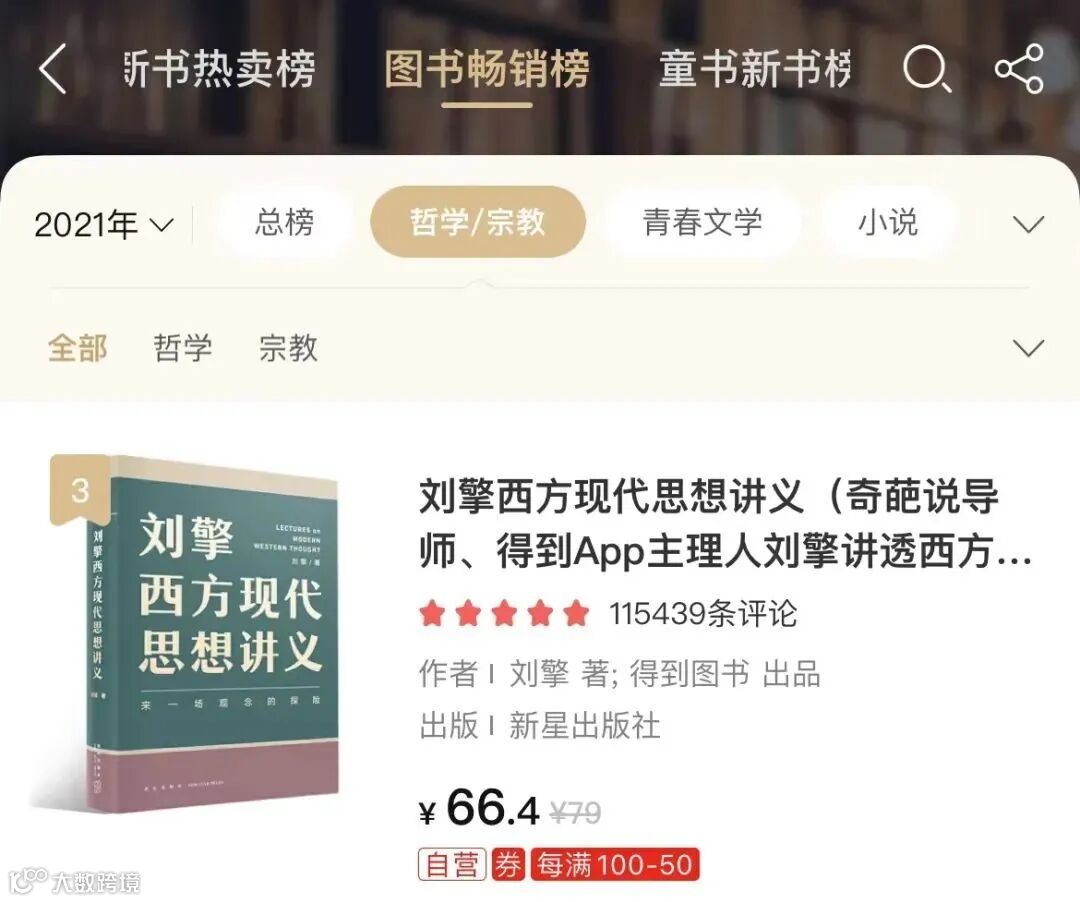Open the 2021年 year dropdown
This screenshot has width=1080, height=902.
104,224
